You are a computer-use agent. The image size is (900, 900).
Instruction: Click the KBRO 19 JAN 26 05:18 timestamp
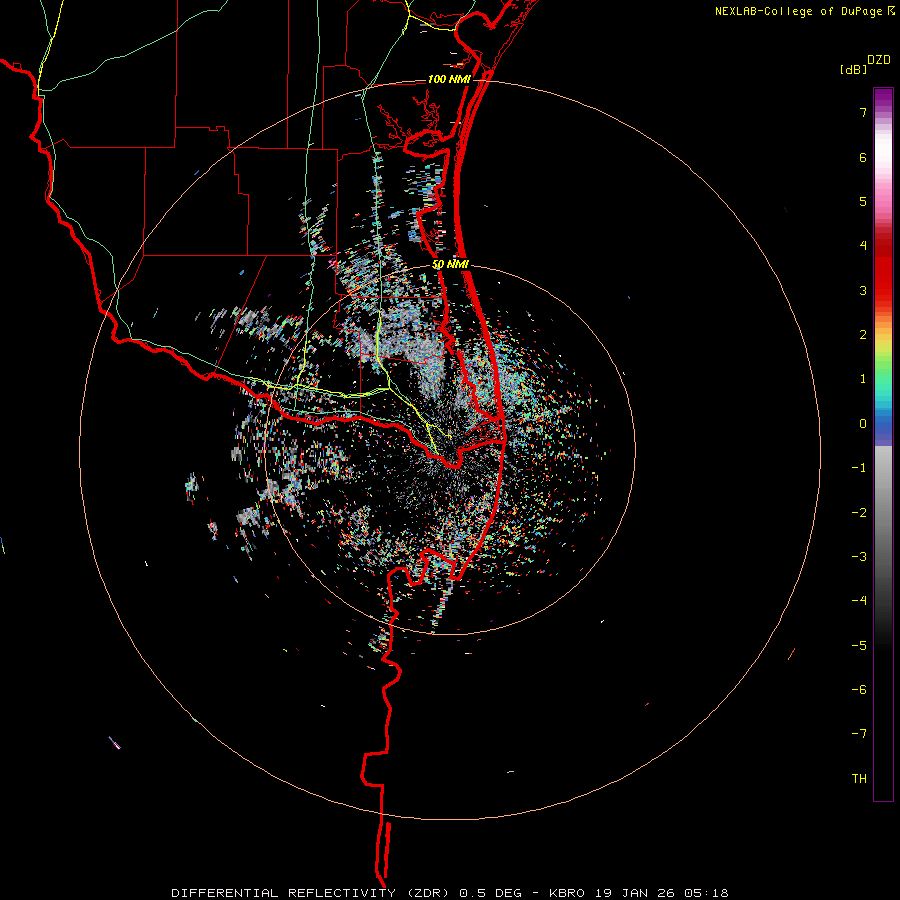point(639,893)
